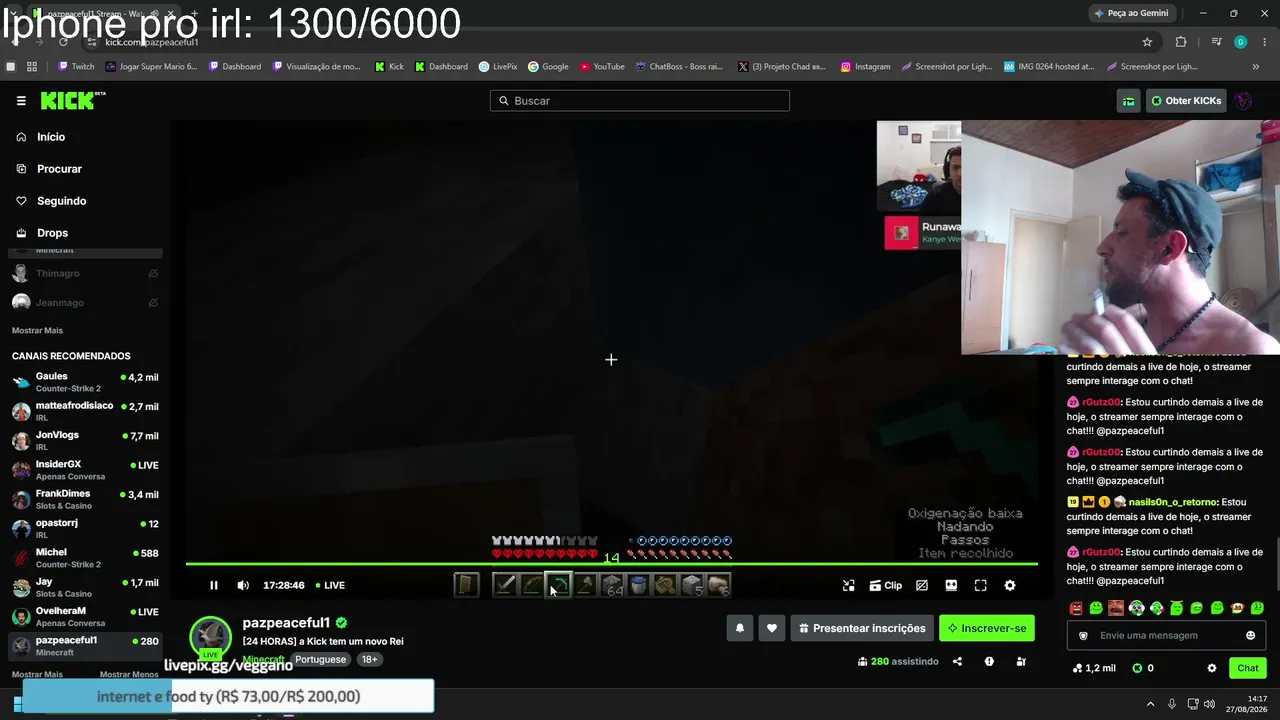1280x720 pixels.
Task: Open the FrankDimes channel
Action: click(86, 499)
